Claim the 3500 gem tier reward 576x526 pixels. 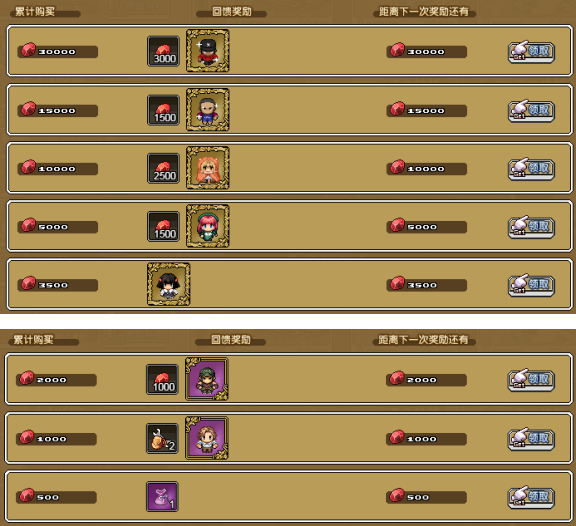point(531,285)
